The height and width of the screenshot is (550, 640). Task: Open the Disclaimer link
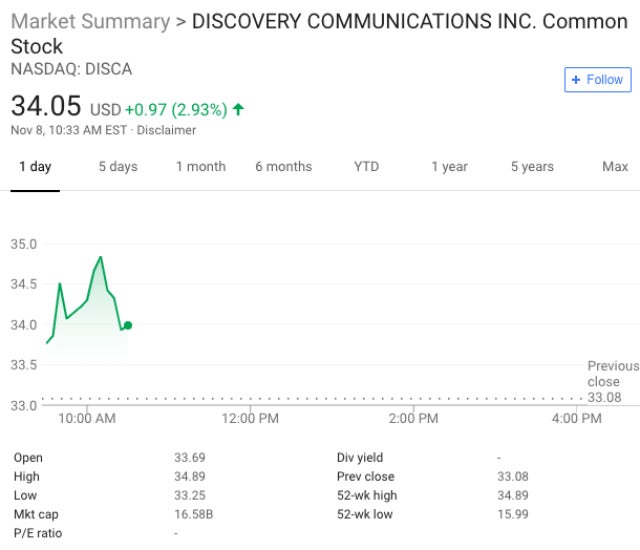[x=167, y=130]
